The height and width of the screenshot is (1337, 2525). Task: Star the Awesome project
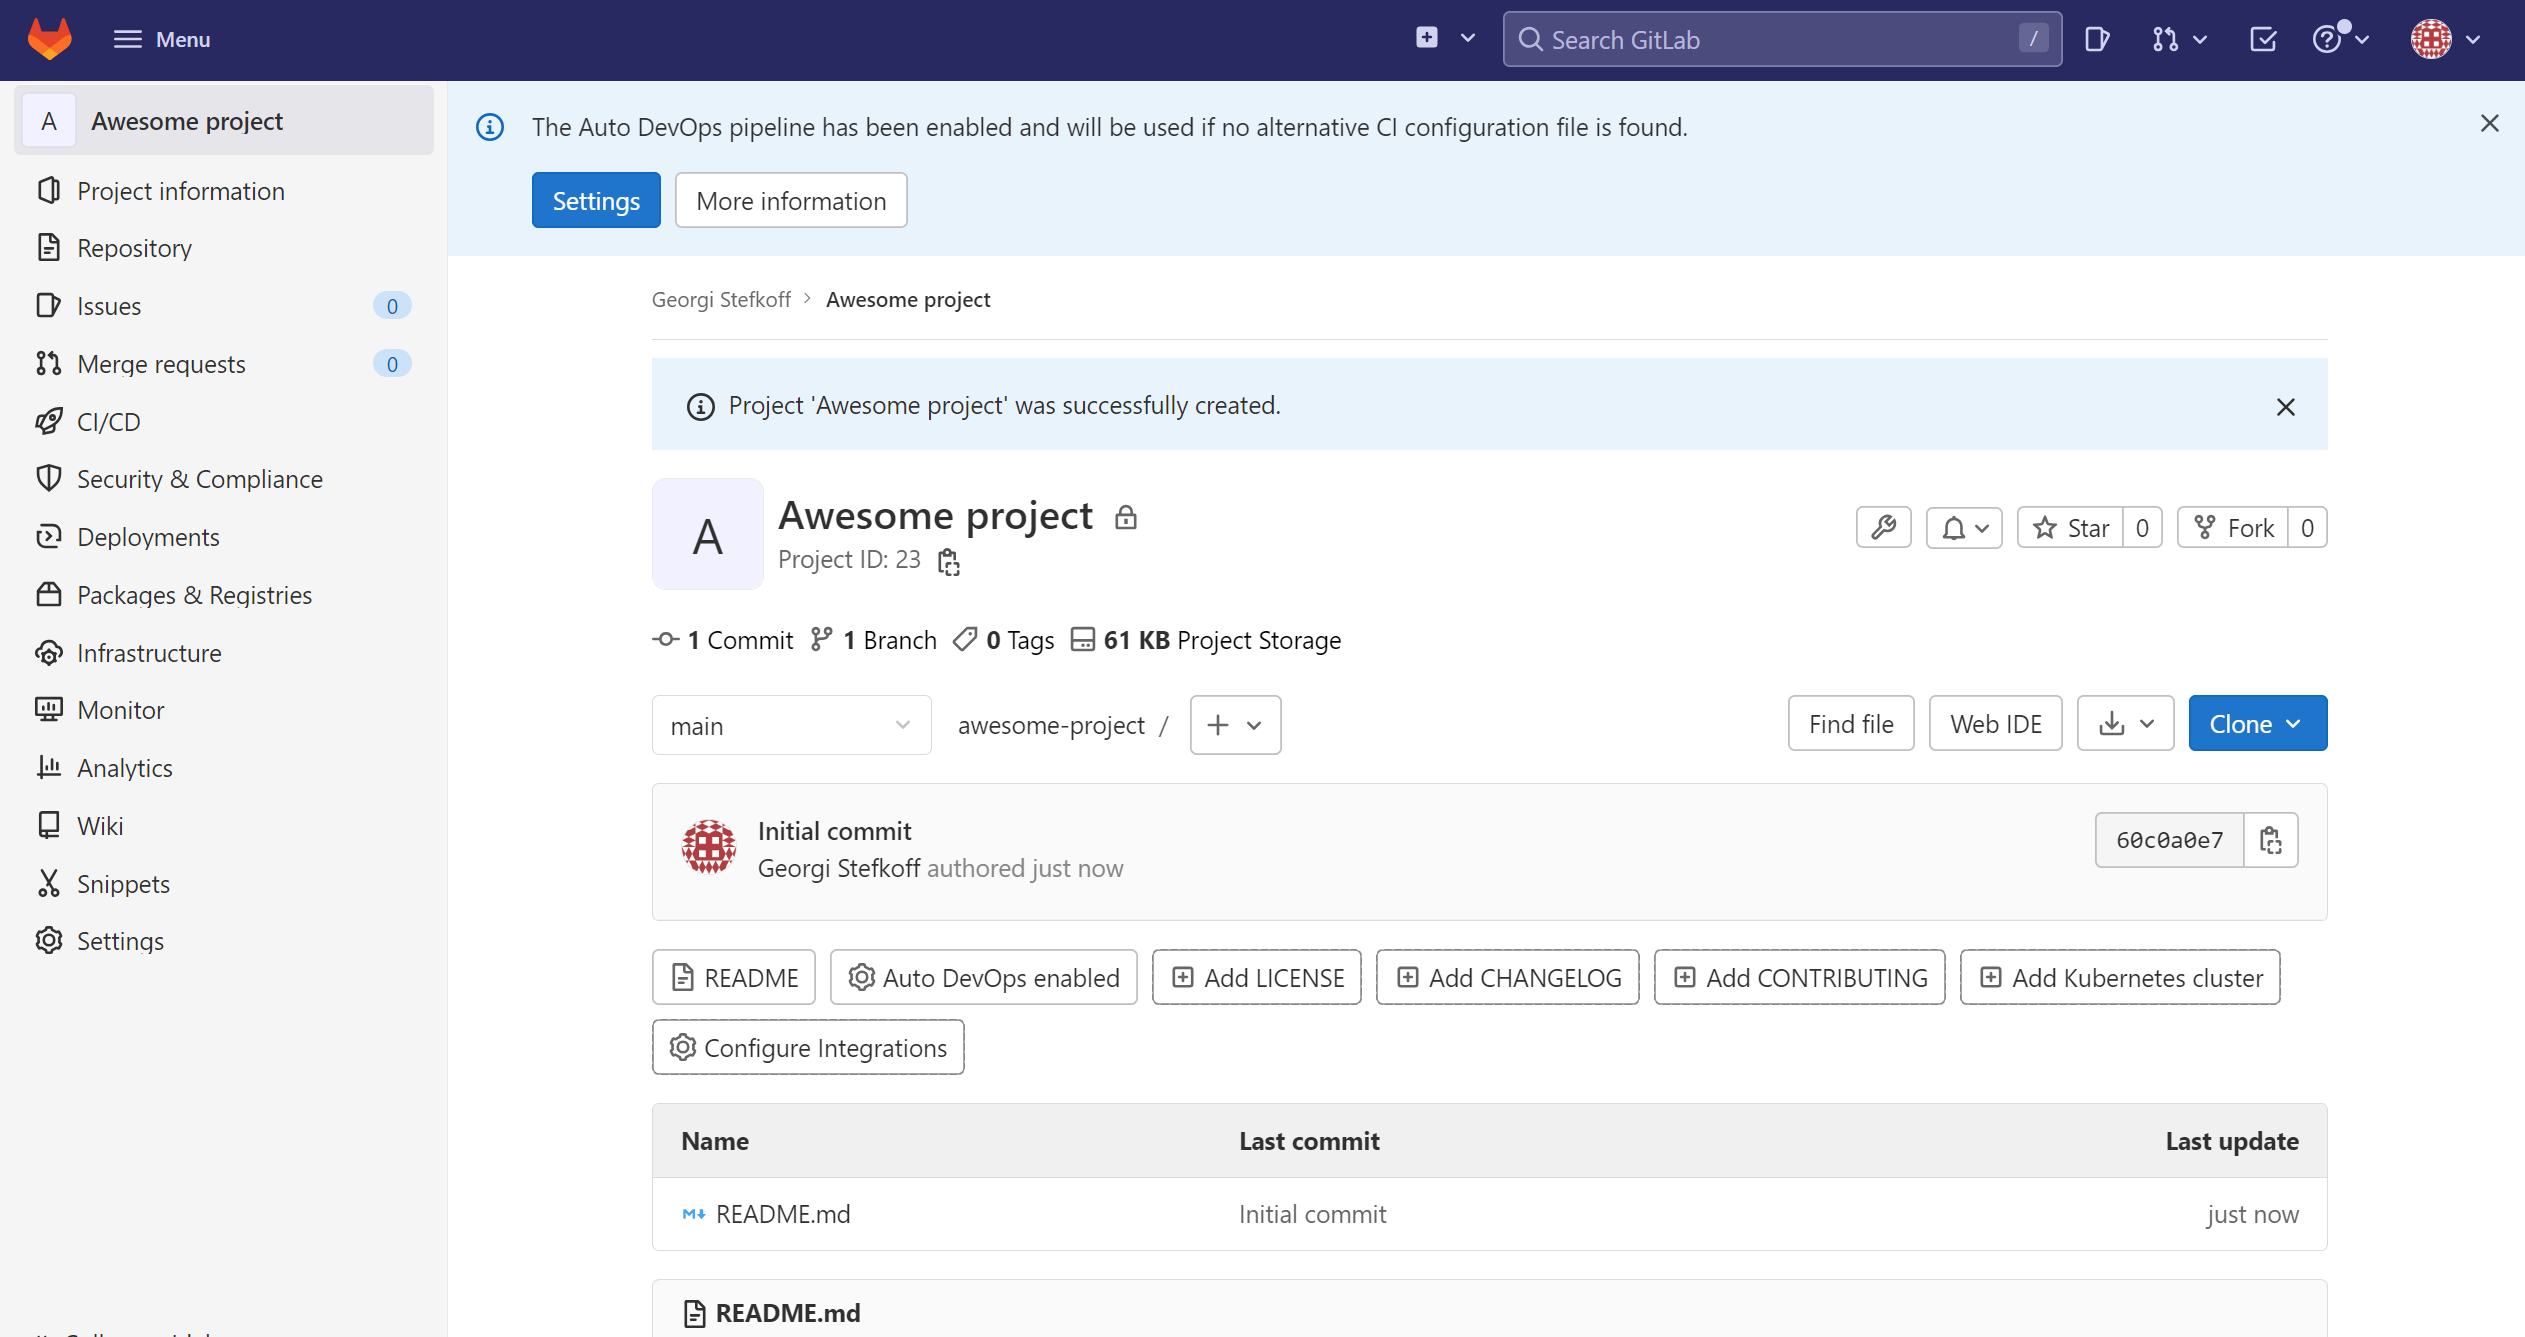(2070, 527)
